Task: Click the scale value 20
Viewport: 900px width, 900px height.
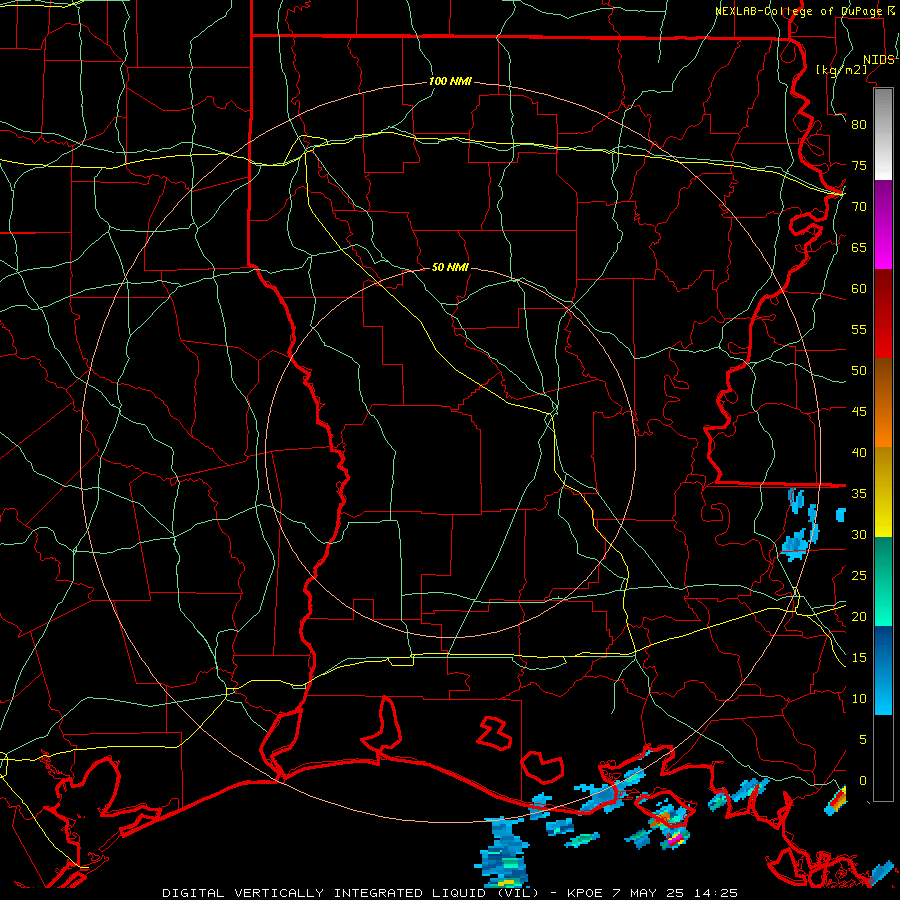Action: [859, 616]
